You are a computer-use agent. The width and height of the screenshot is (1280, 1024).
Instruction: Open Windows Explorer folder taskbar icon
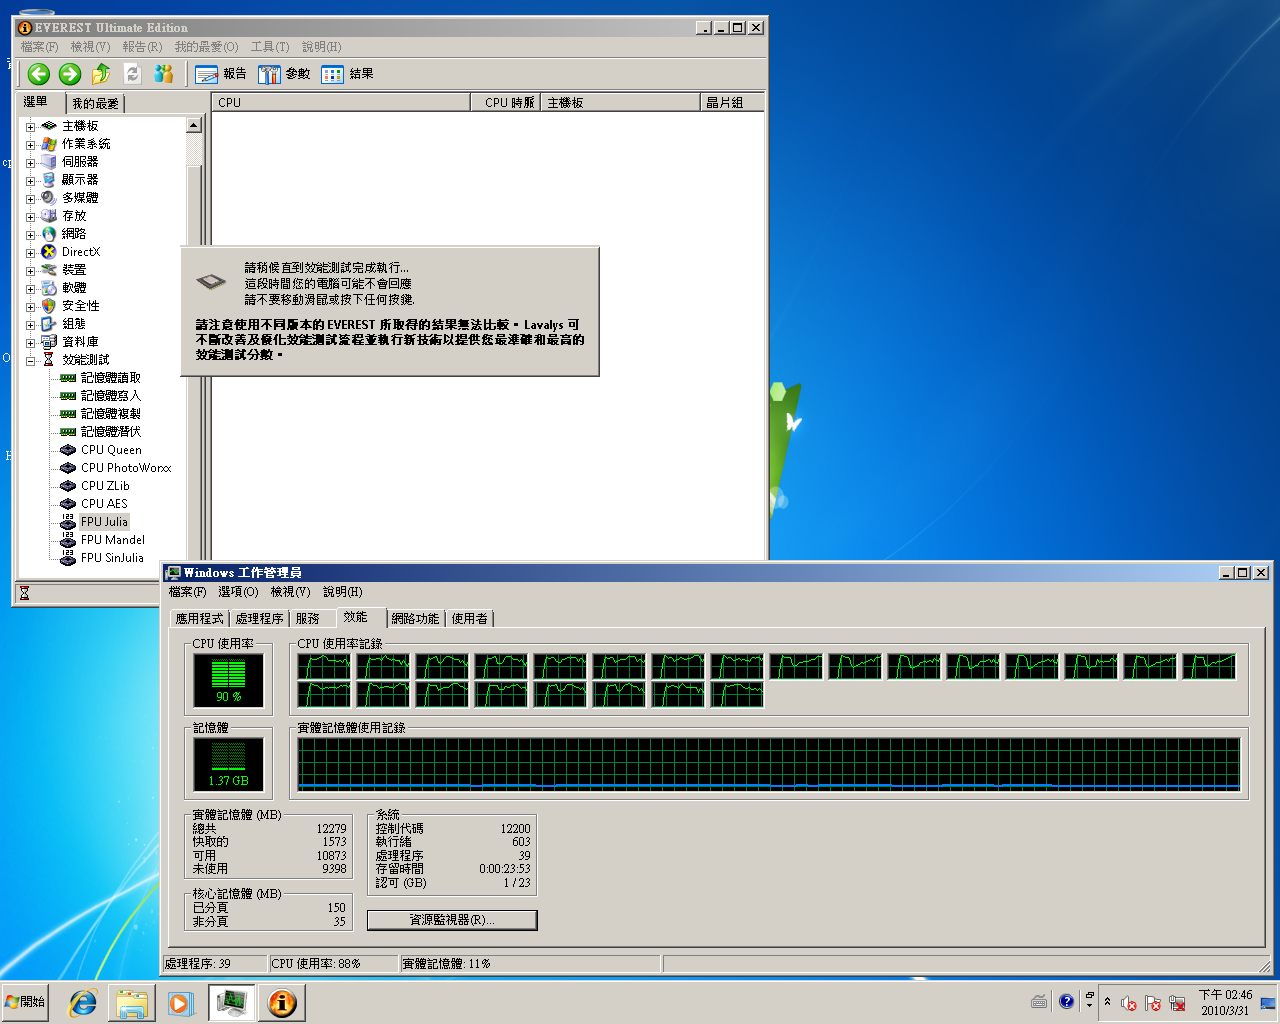[x=132, y=1003]
